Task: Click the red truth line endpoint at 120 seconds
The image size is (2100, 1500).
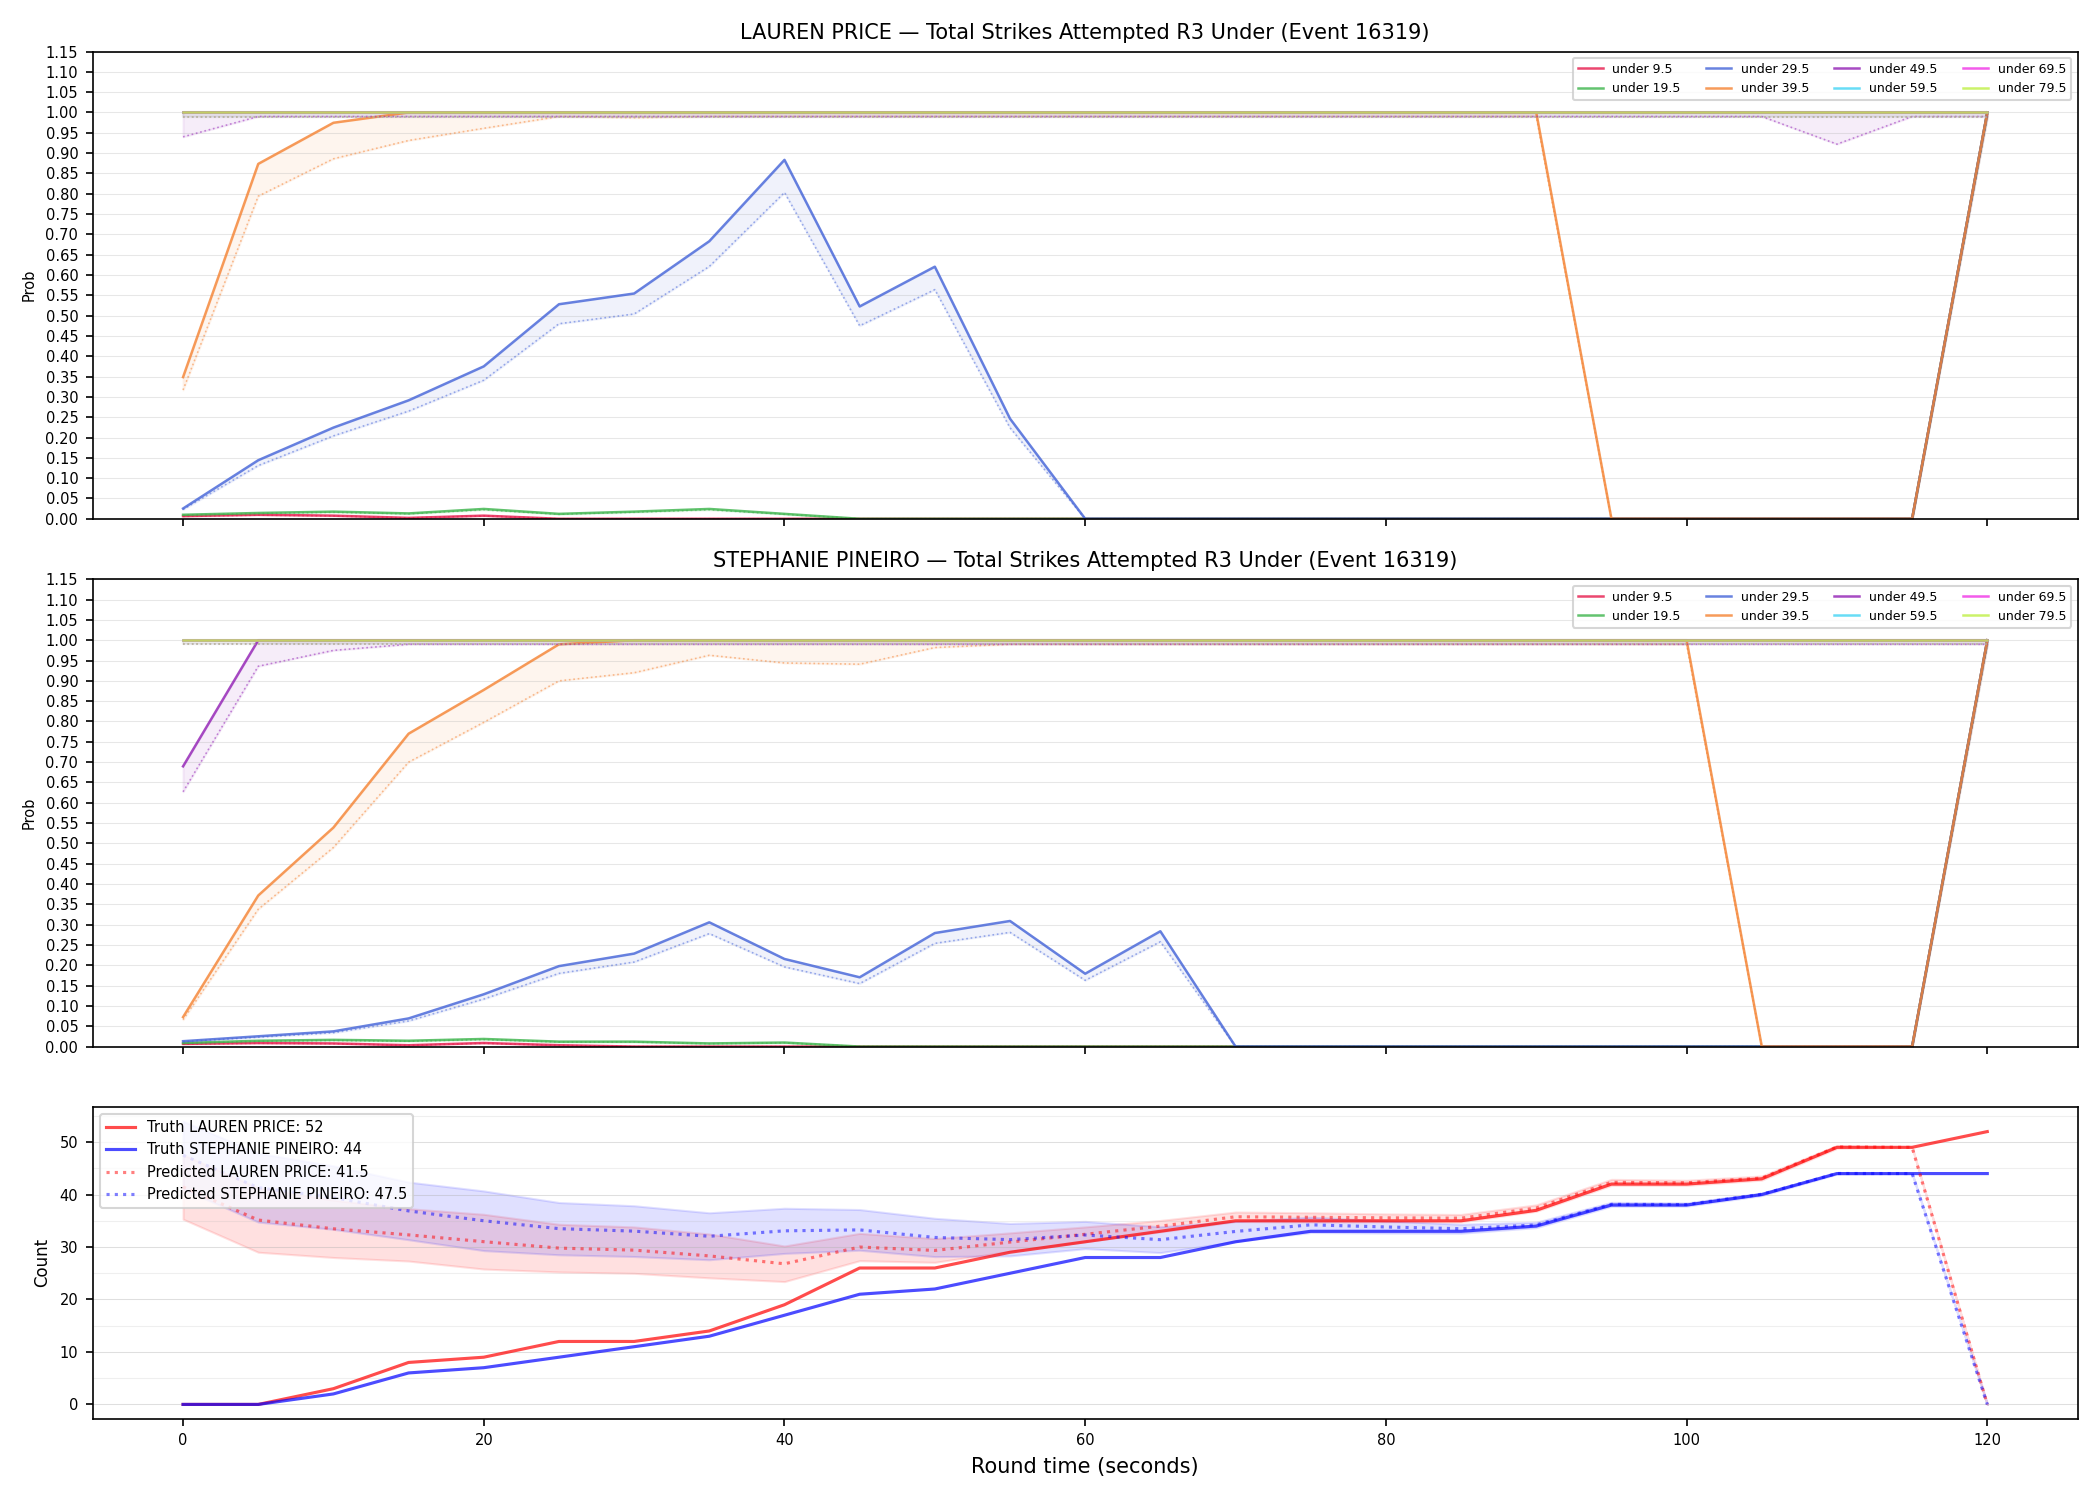Action: tap(1987, 1132)
